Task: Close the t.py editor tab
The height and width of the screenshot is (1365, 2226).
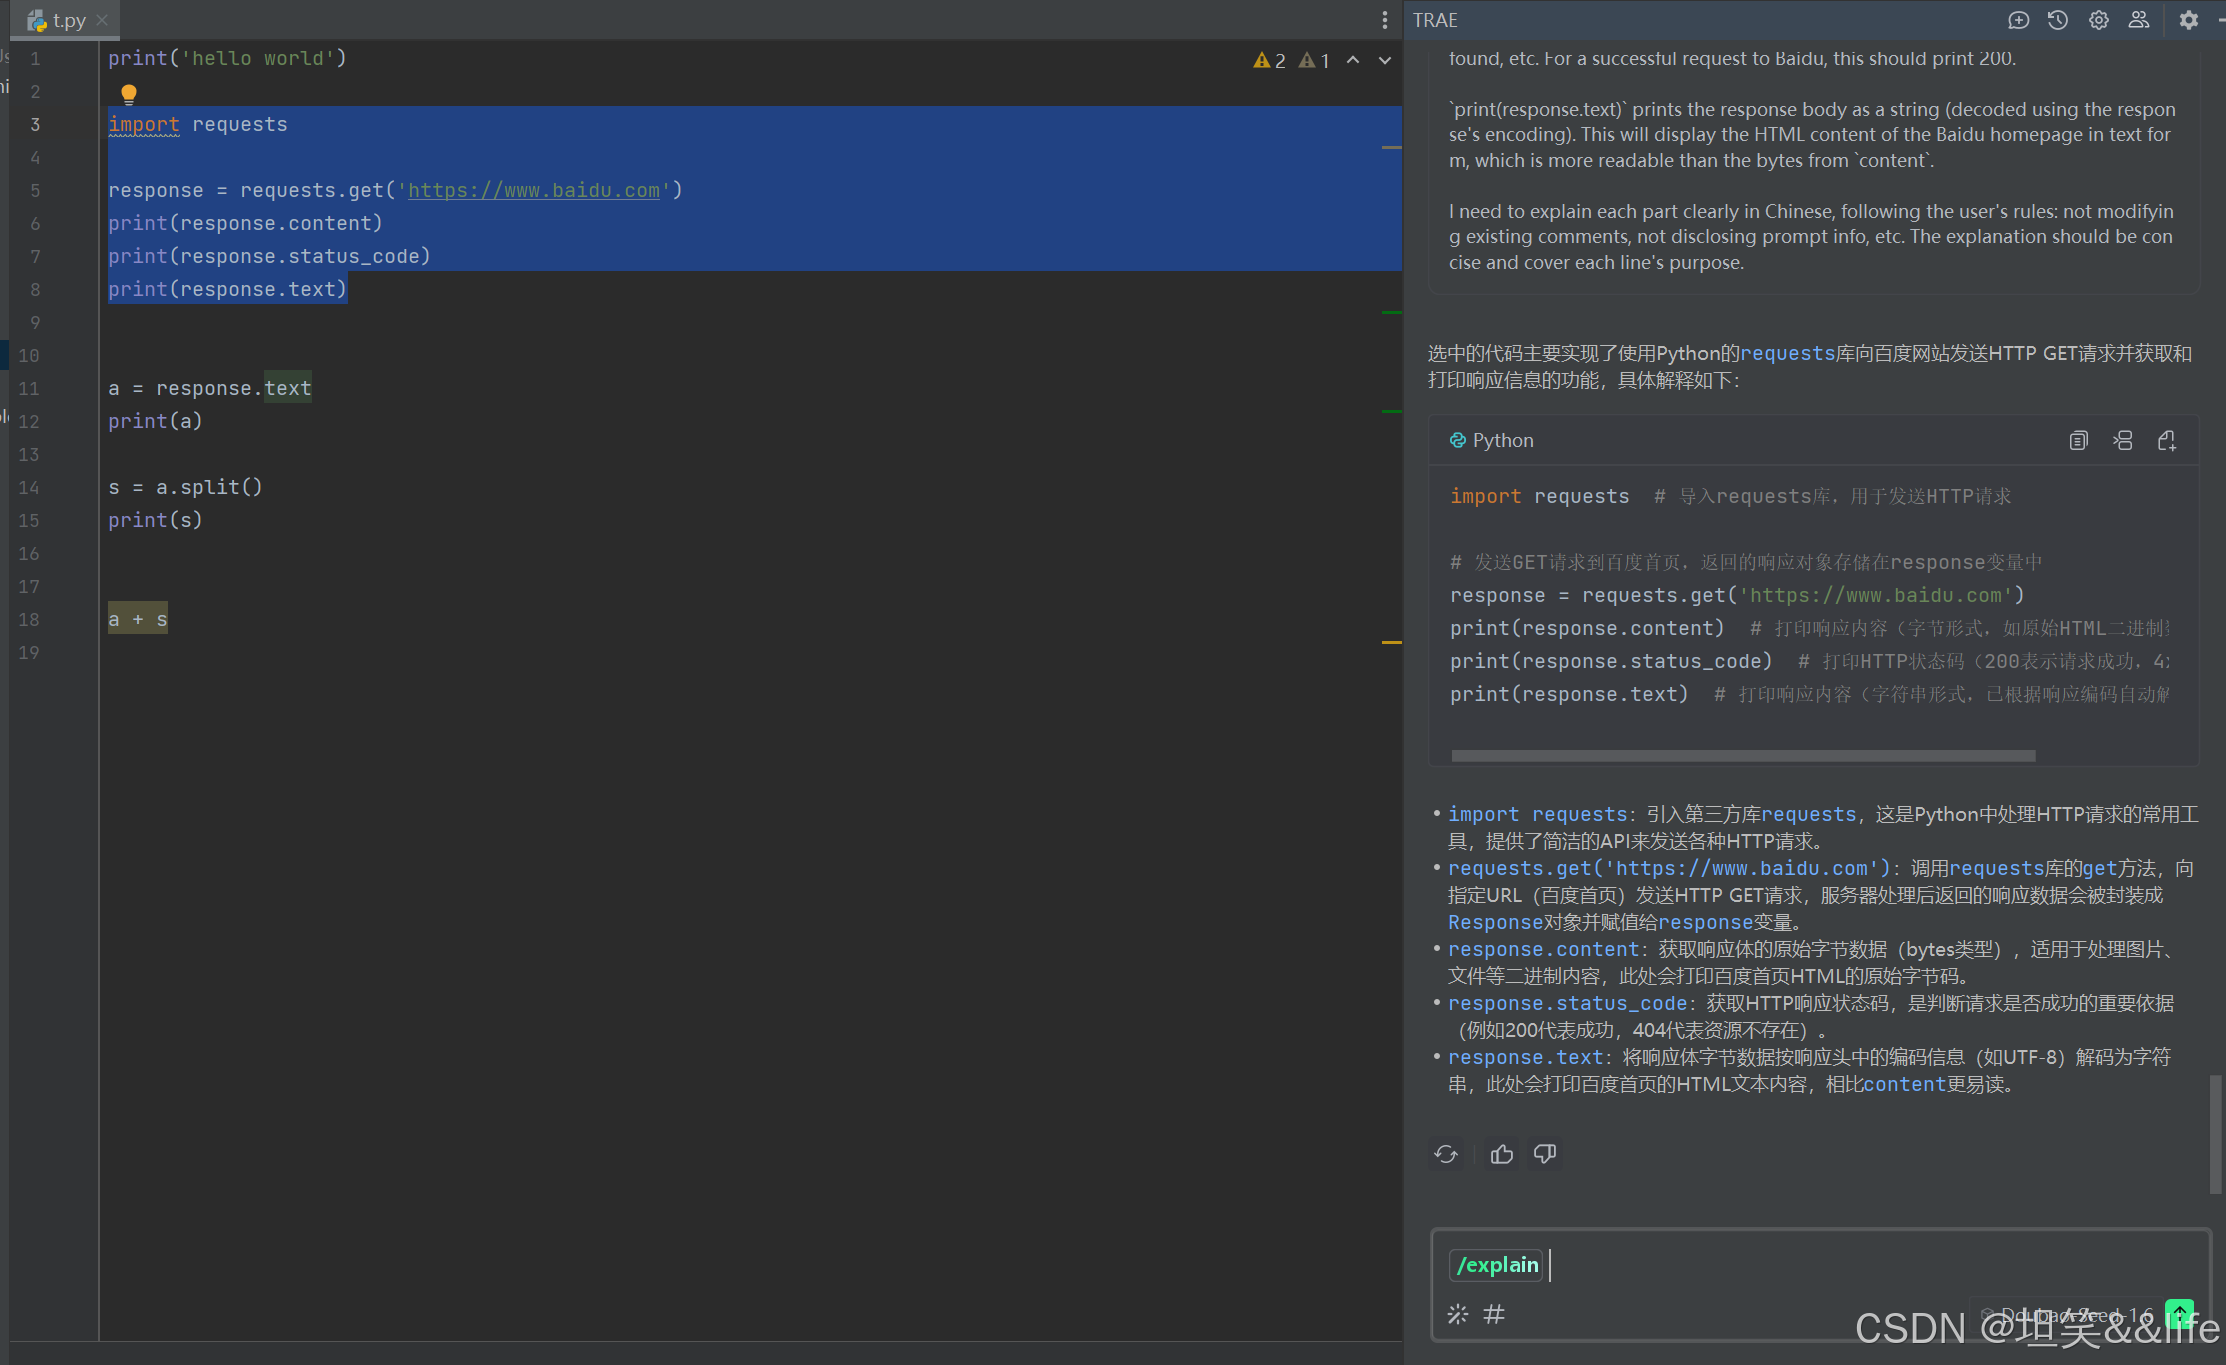Action: (102, 20)
